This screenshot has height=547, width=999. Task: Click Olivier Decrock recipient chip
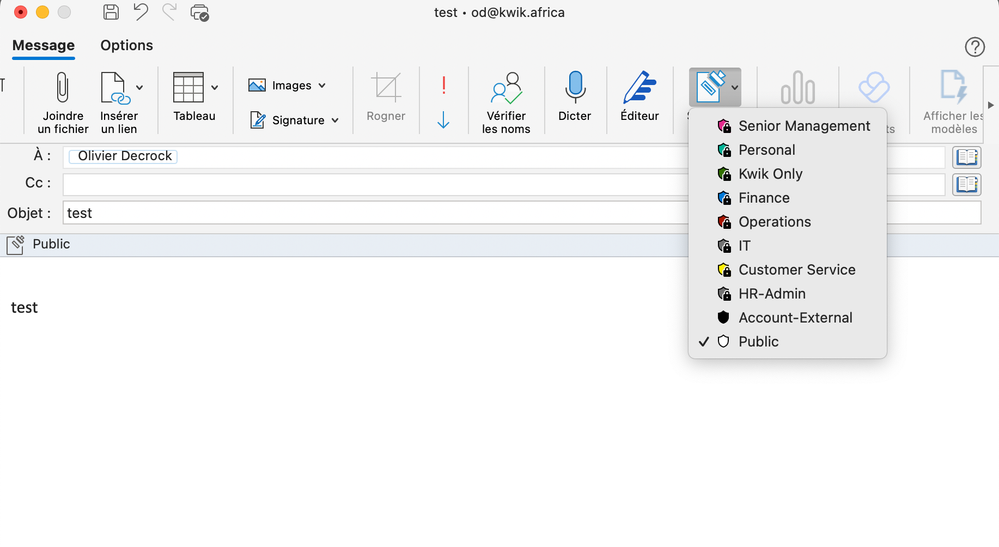pos(124,156)
